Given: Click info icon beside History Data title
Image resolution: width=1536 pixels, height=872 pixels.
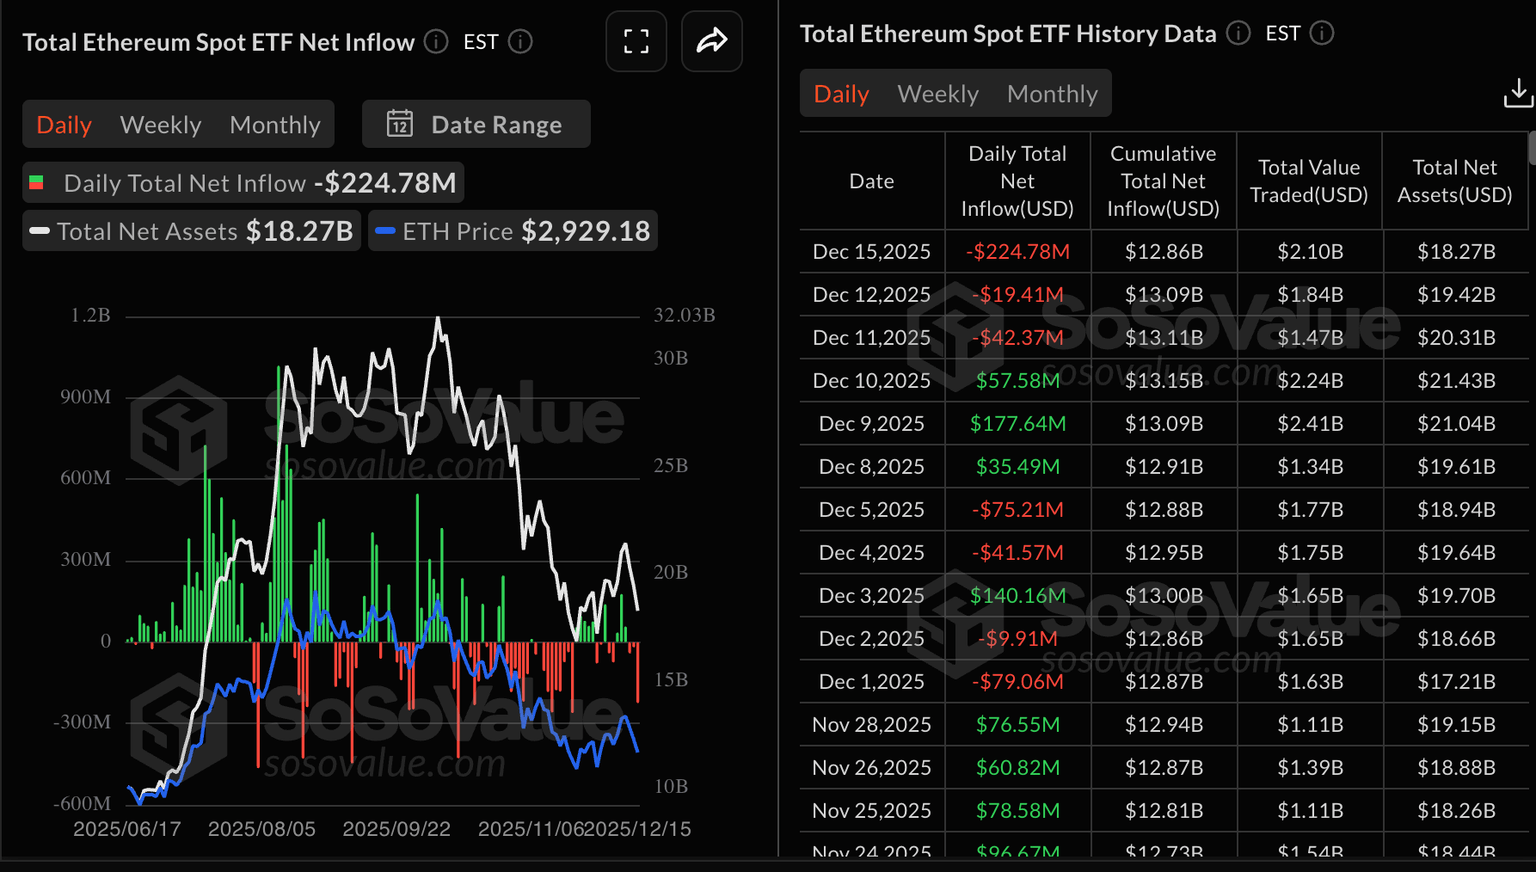Looking at the screenshot, I should pos(1238,34).
